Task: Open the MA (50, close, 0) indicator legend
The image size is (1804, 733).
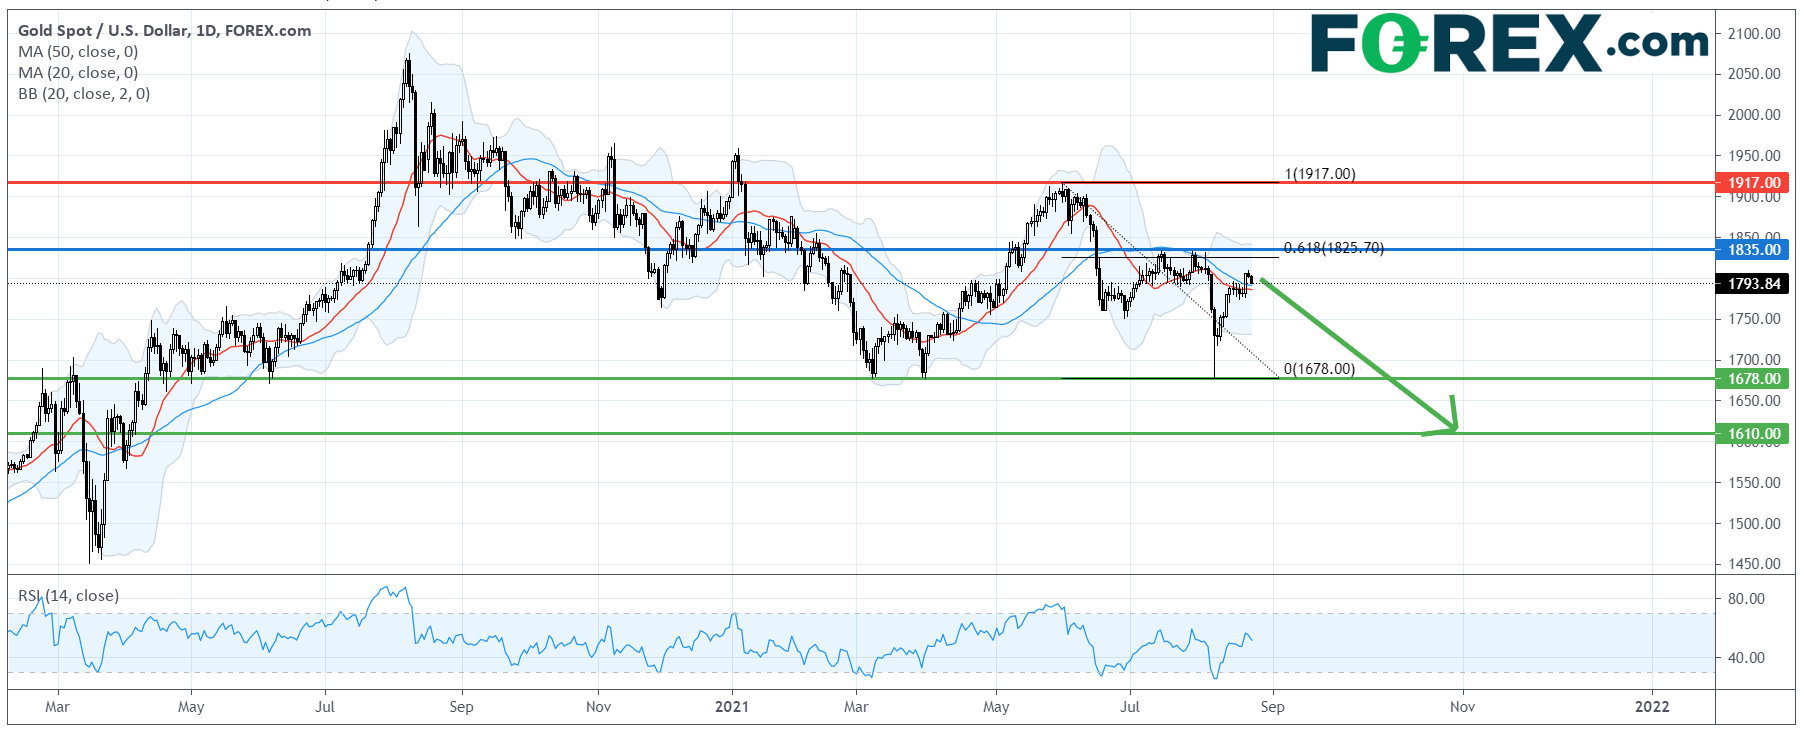Action: click(78, 52)
